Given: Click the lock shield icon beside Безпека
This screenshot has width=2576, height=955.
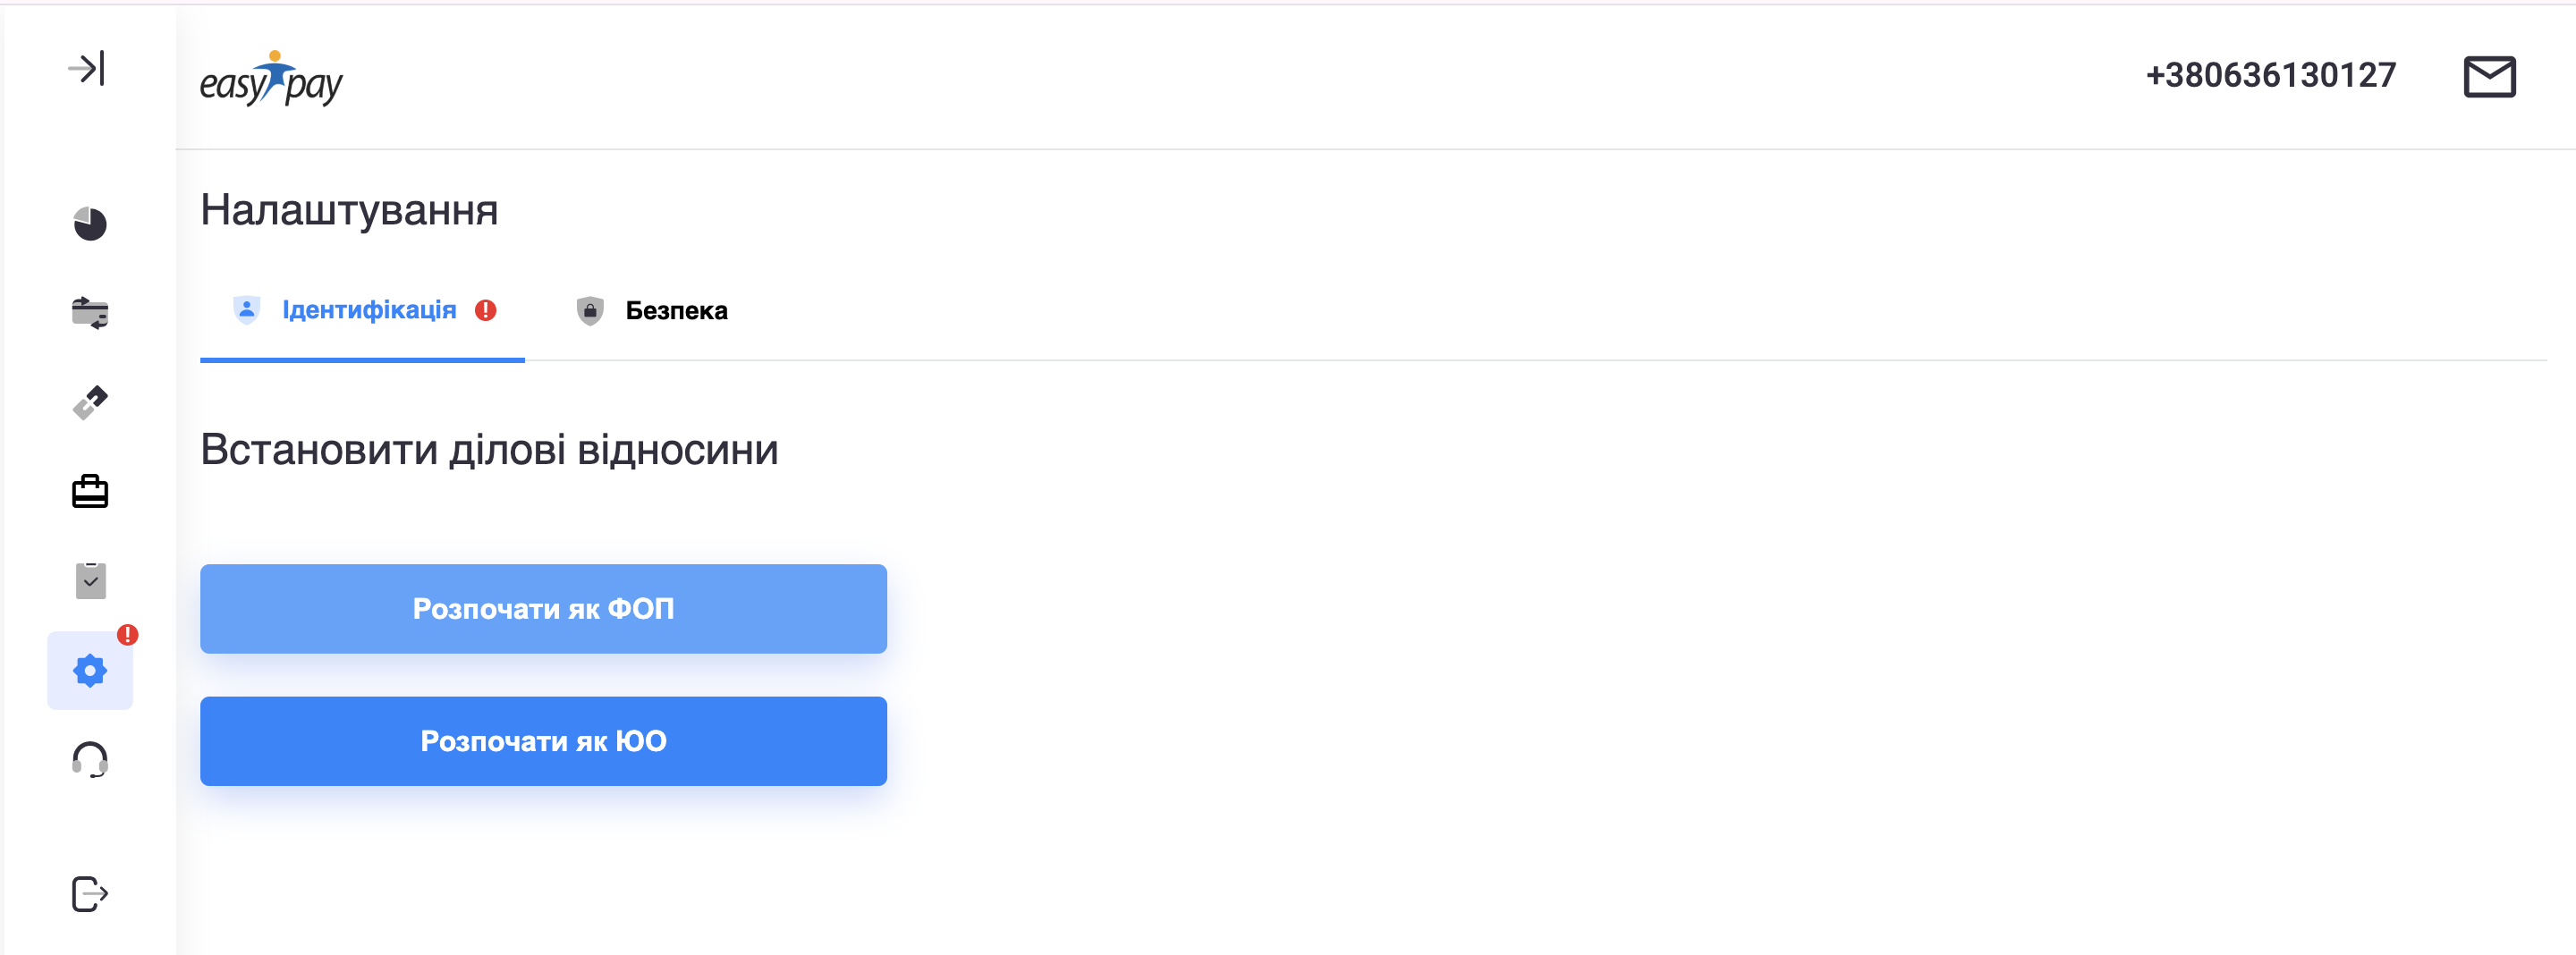Looking at the screenshot, I should point(590,311).
